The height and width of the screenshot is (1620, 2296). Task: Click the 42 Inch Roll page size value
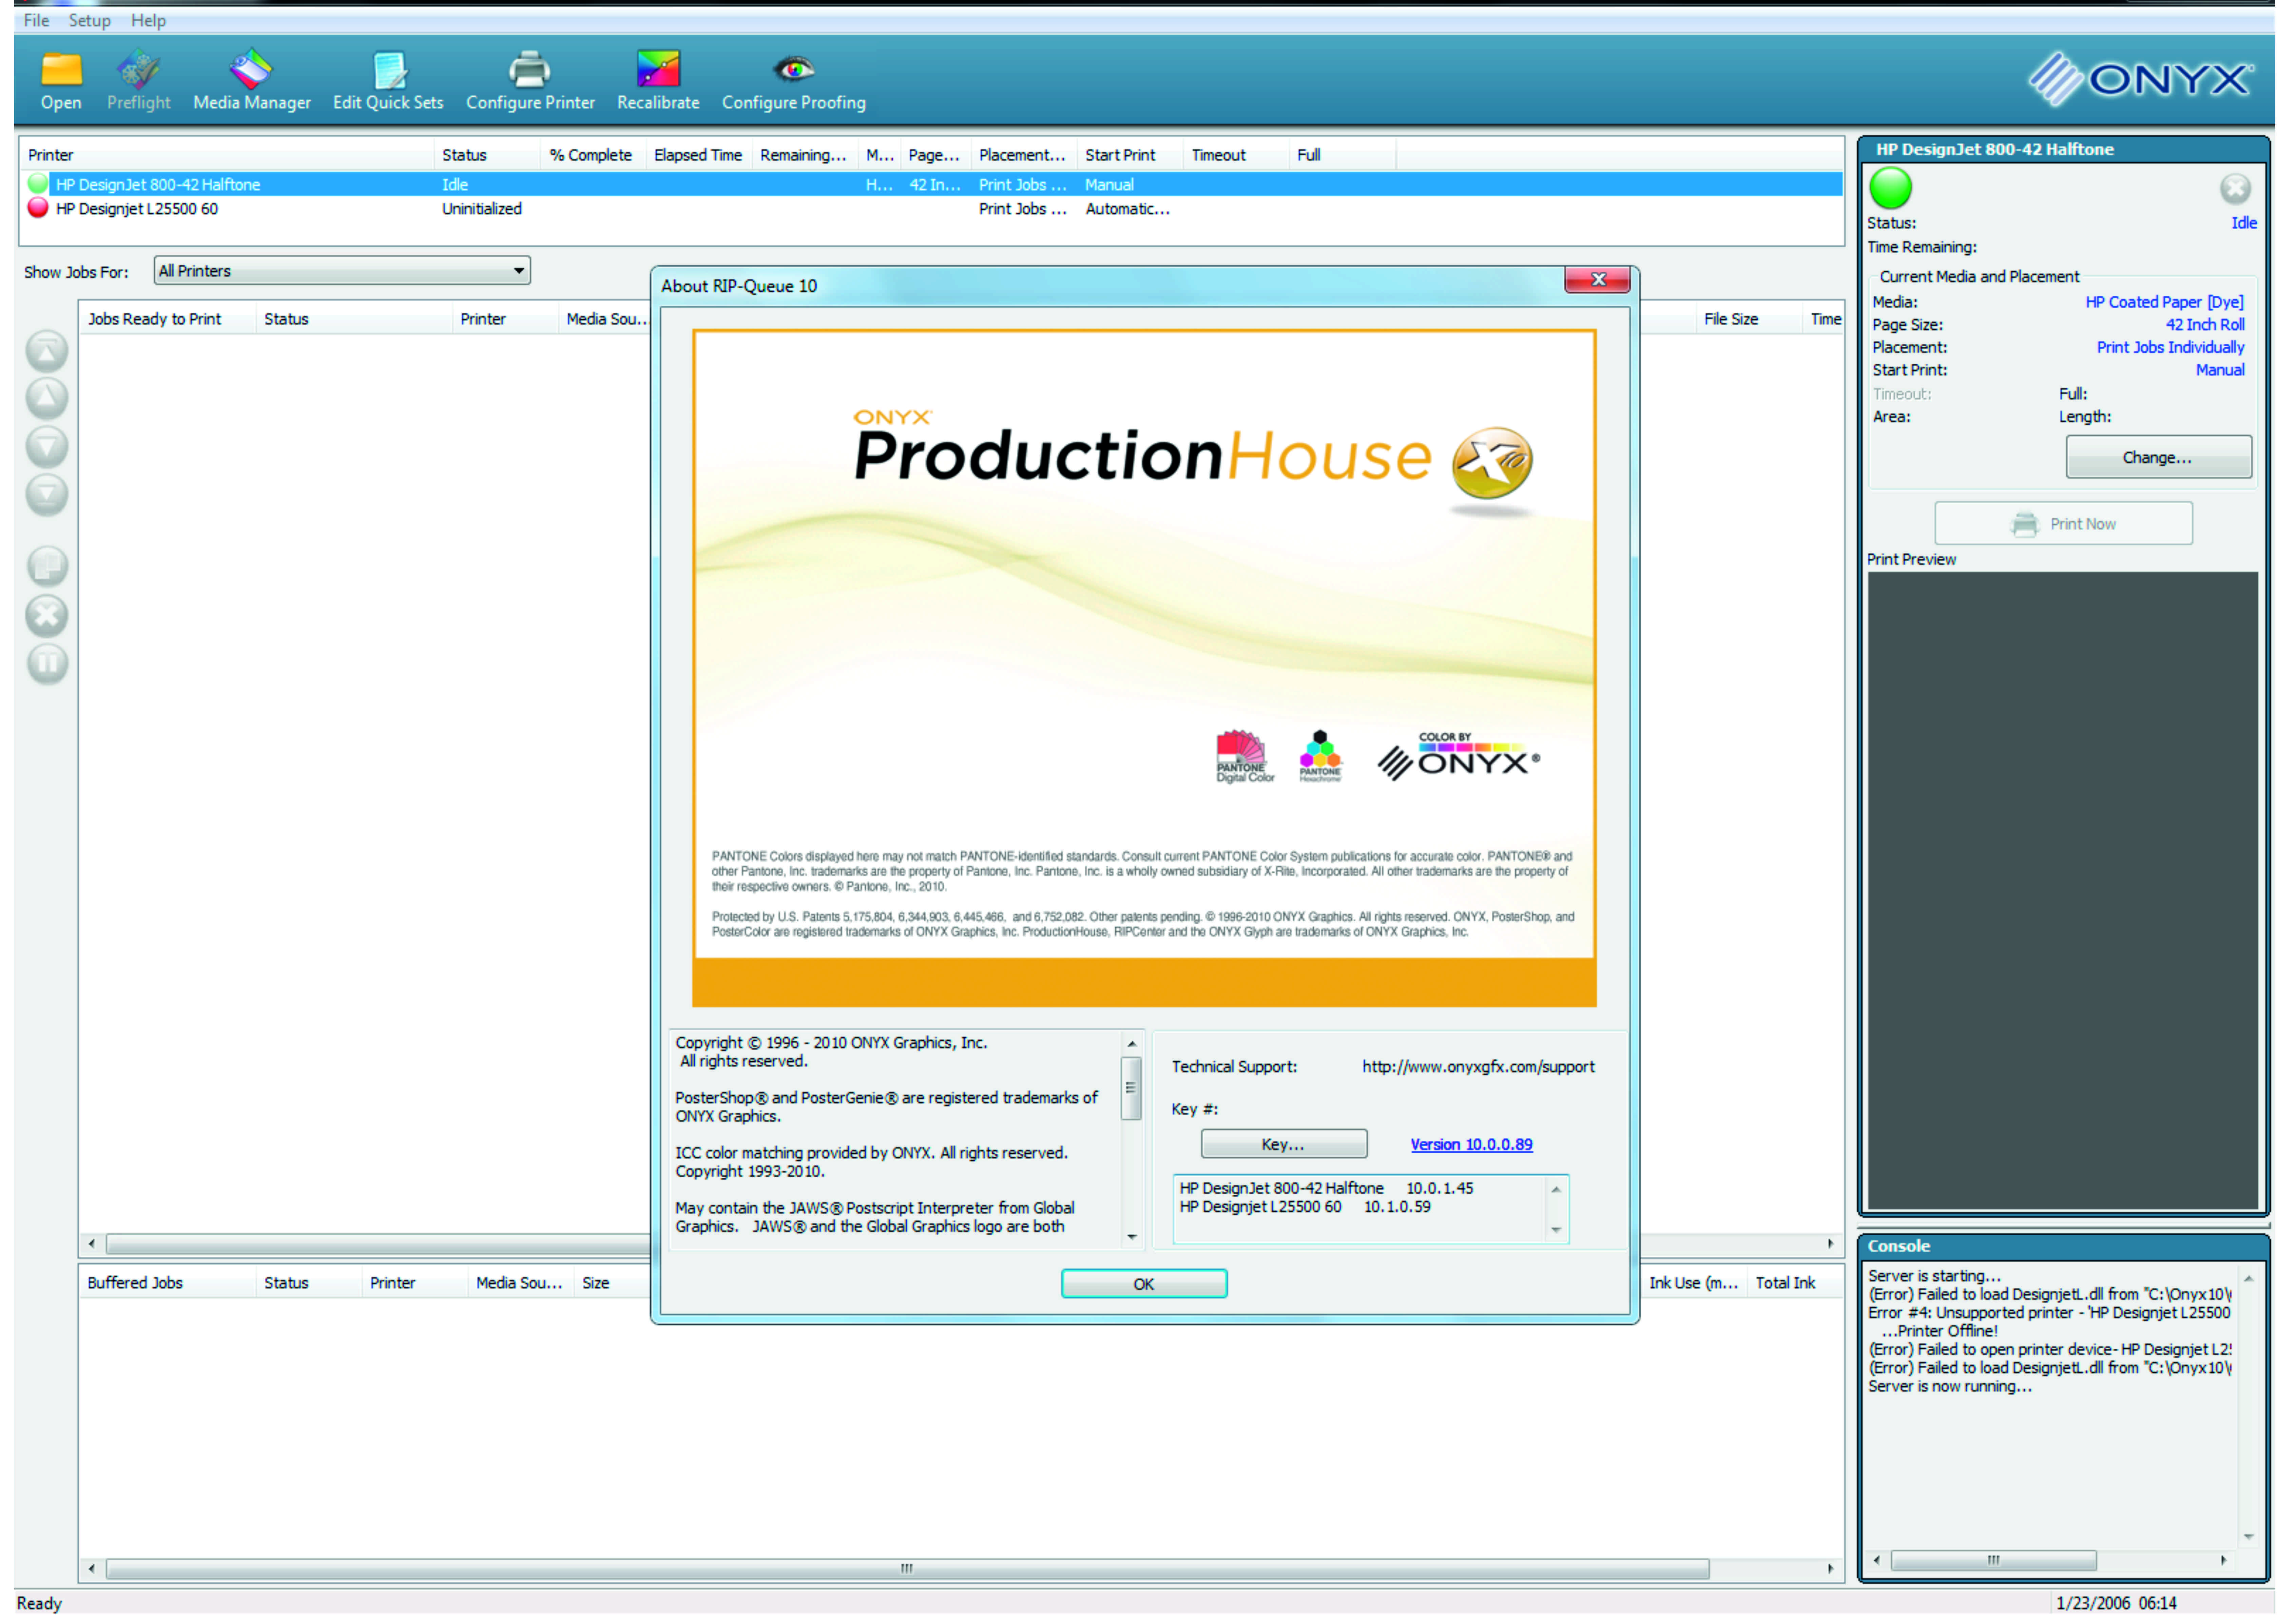click(2205, 325)
